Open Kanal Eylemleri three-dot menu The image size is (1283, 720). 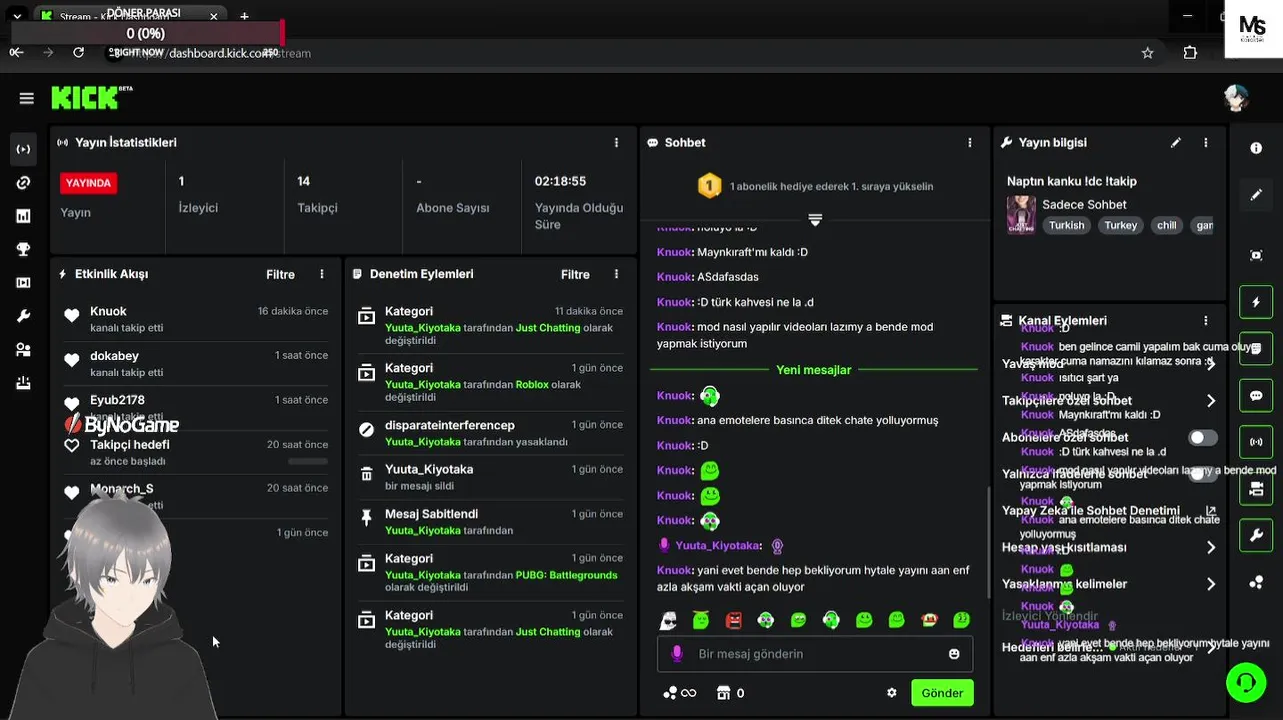coord(1206,321)
